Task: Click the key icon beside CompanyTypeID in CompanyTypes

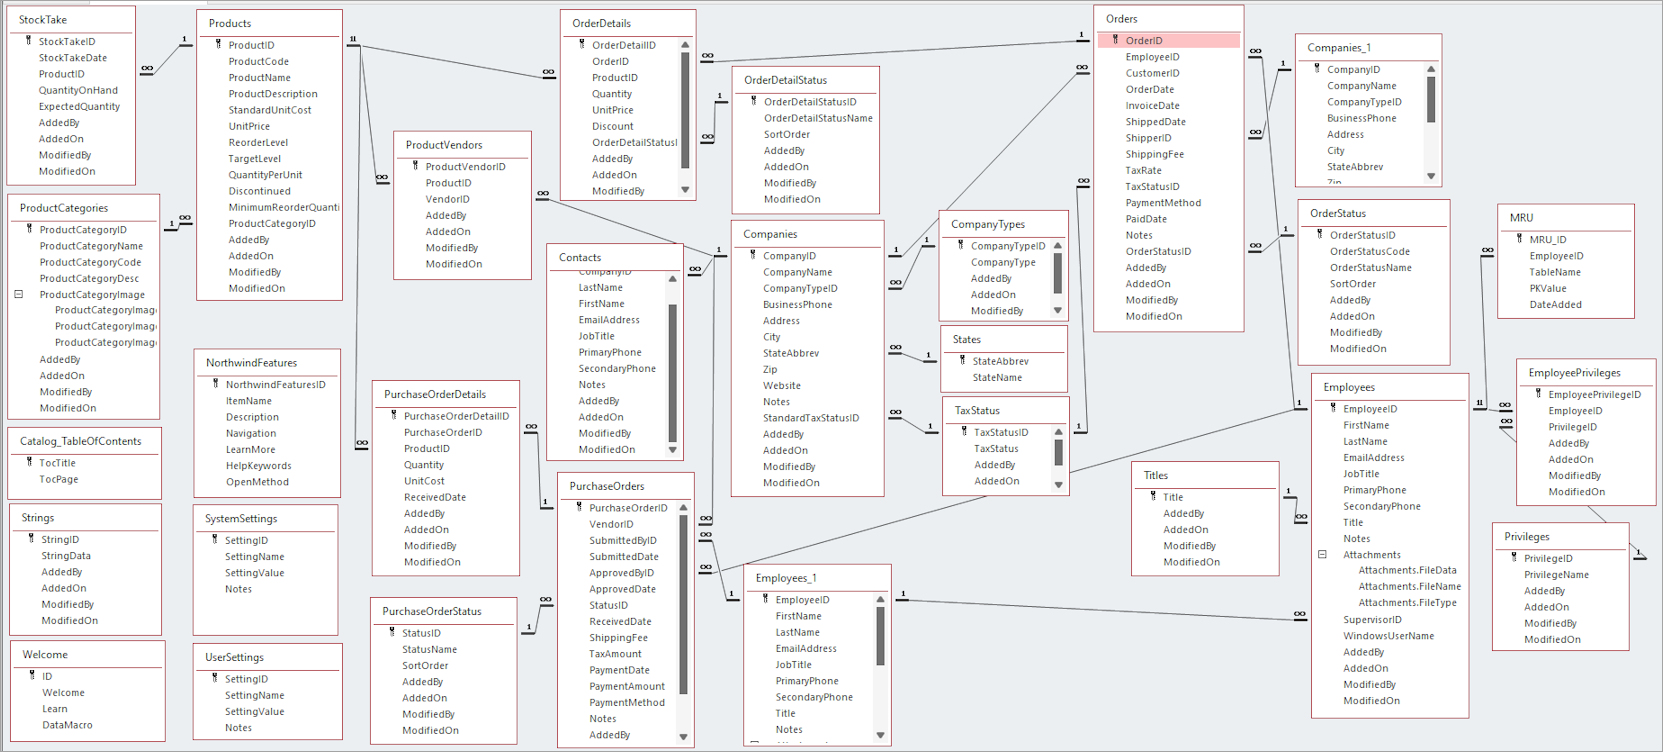Action: pyautogui.click(x=961, y=245)
